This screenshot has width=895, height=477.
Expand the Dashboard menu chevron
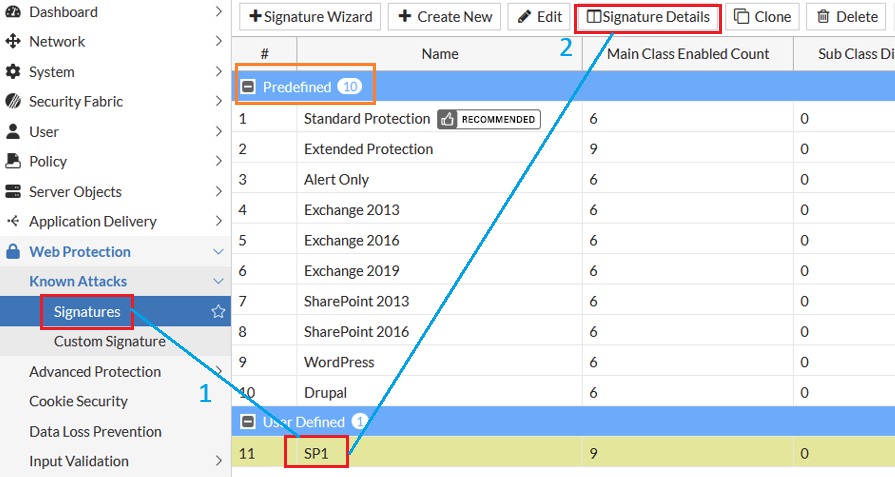[219, 11]
